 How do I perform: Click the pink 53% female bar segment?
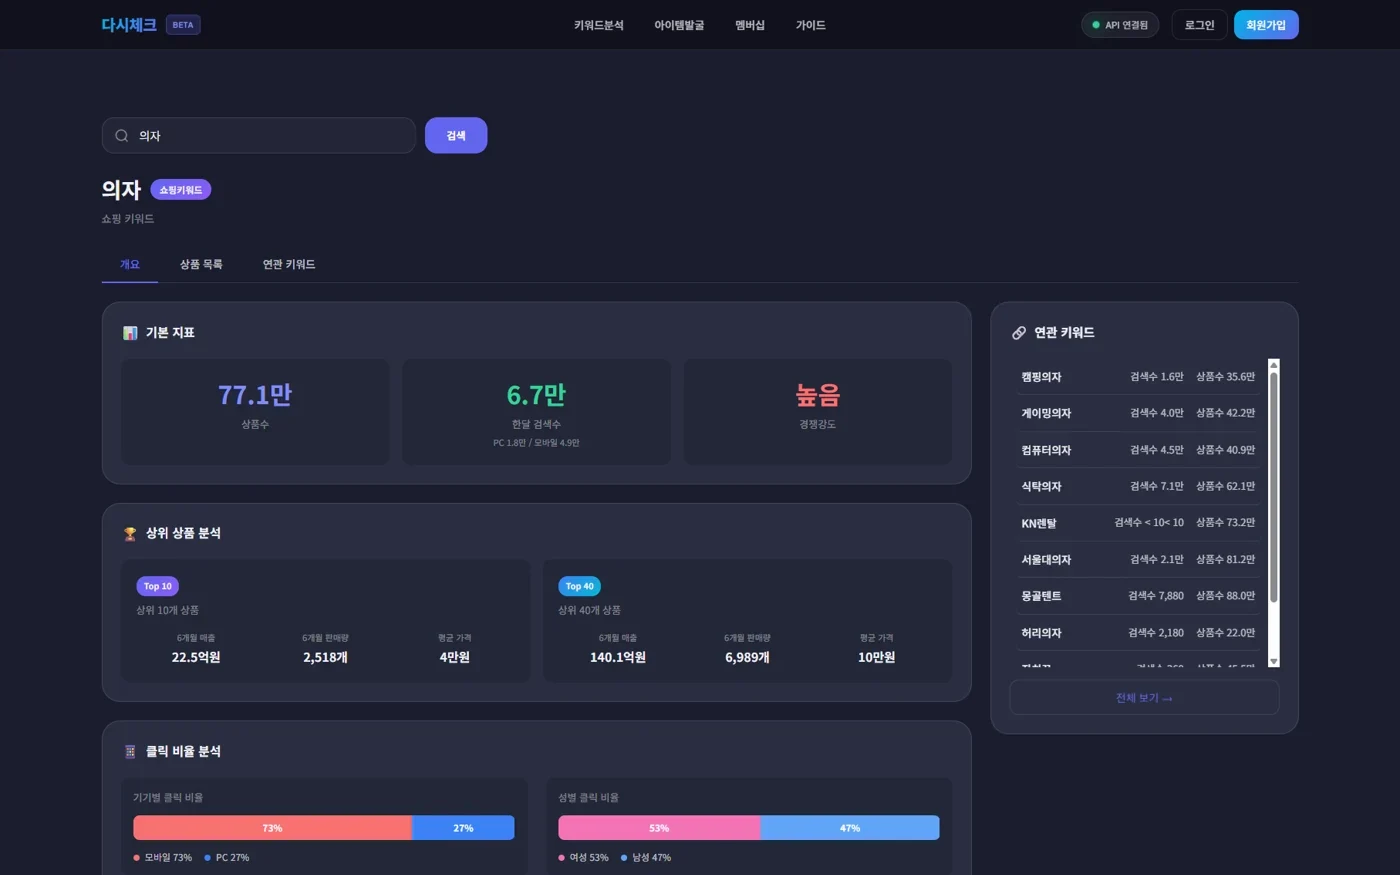[x=659, y=828]
